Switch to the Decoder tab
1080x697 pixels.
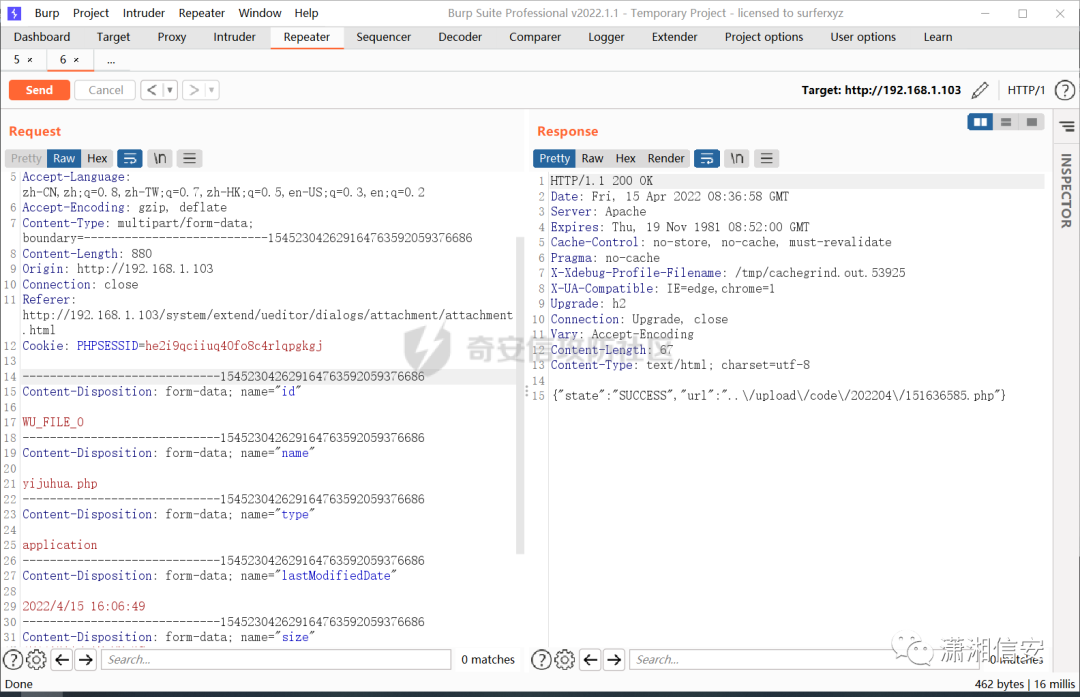pyautogui.click(x=460, y=37)
